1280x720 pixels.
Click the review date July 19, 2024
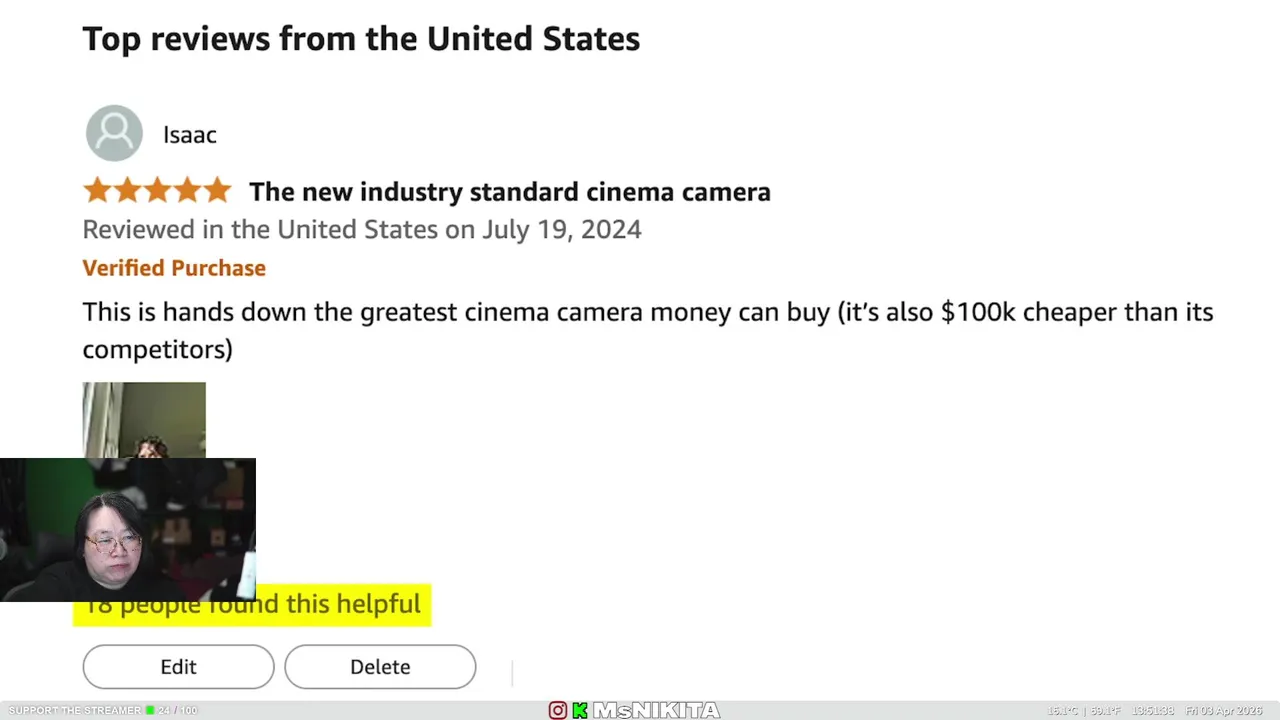(x=561, y=230)
